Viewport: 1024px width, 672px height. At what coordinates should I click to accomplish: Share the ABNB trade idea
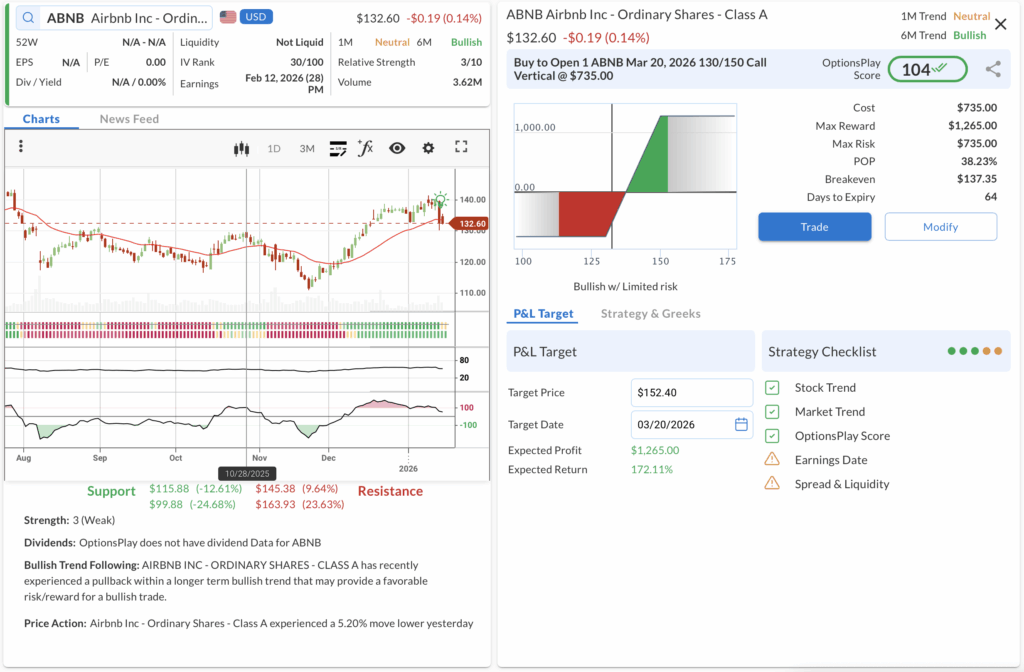[x=993, y=69]
